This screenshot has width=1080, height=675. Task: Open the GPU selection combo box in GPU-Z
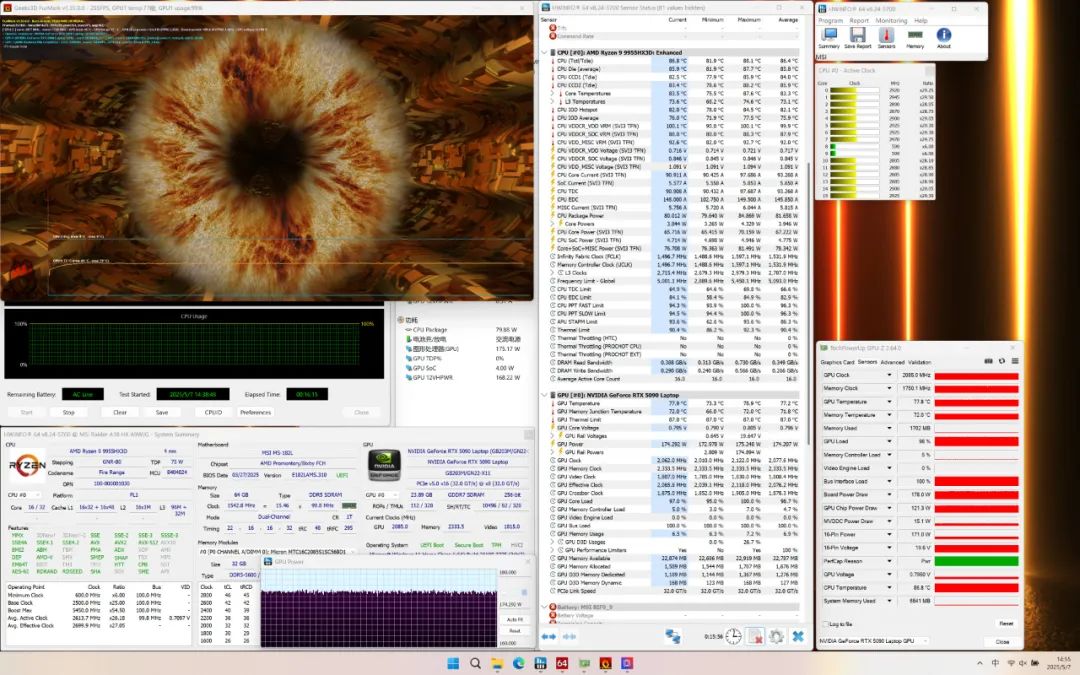tap(873, 641)
